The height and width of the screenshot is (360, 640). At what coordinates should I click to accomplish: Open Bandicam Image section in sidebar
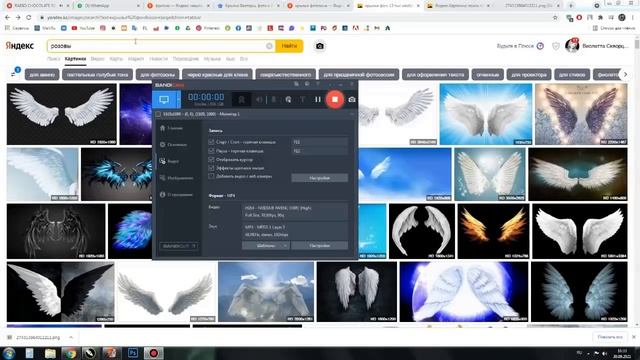coord(176,178)
